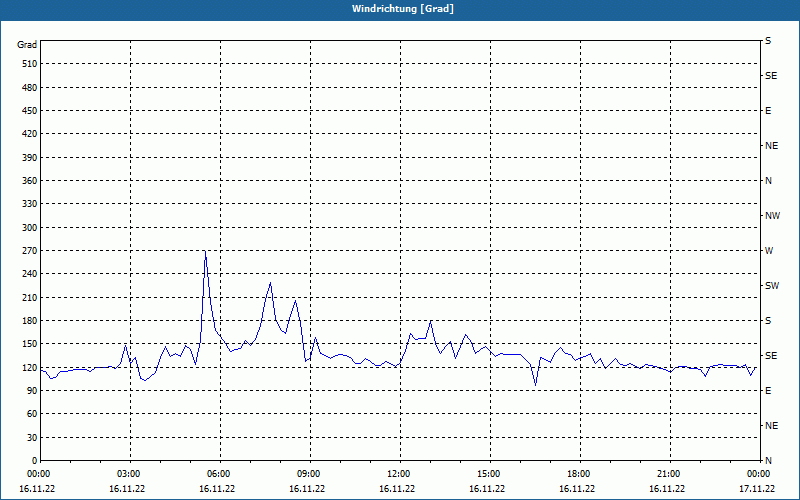Select the 390 value on the left axis
Image resolution: width=800 pixels, height=500 pixels.
[30, 157]
